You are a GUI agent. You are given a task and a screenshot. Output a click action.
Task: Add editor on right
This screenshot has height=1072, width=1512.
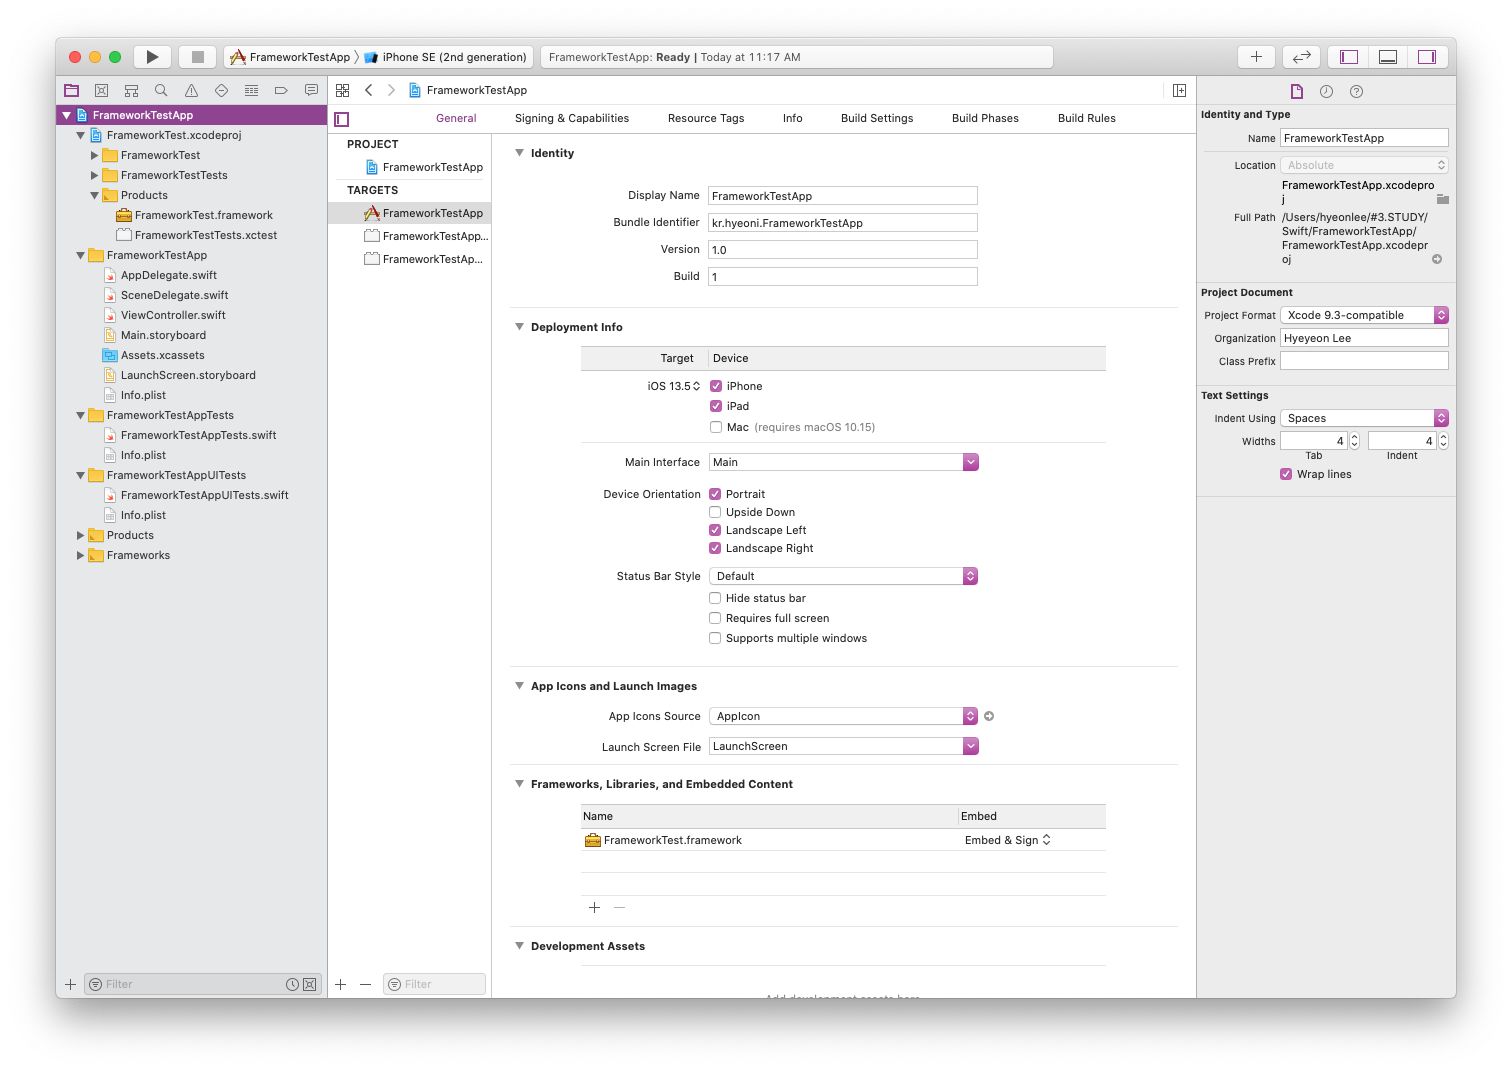click(1179, 90)
